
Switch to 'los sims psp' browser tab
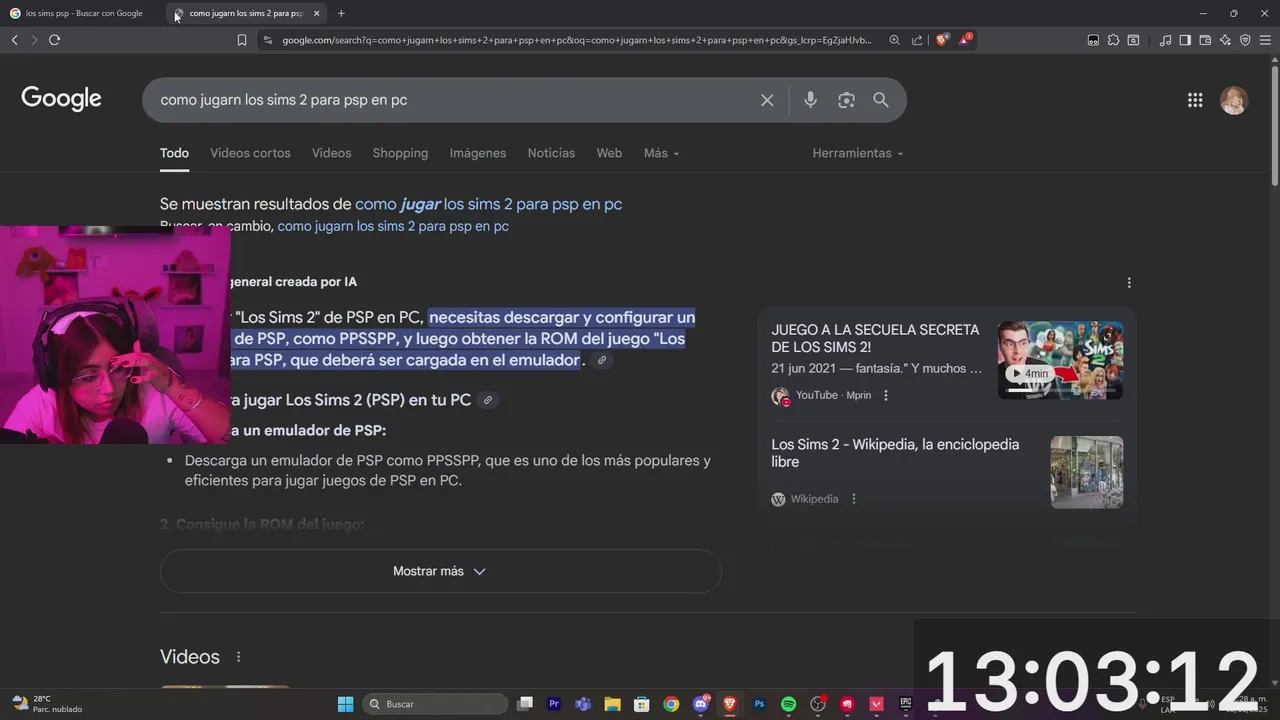83,13
